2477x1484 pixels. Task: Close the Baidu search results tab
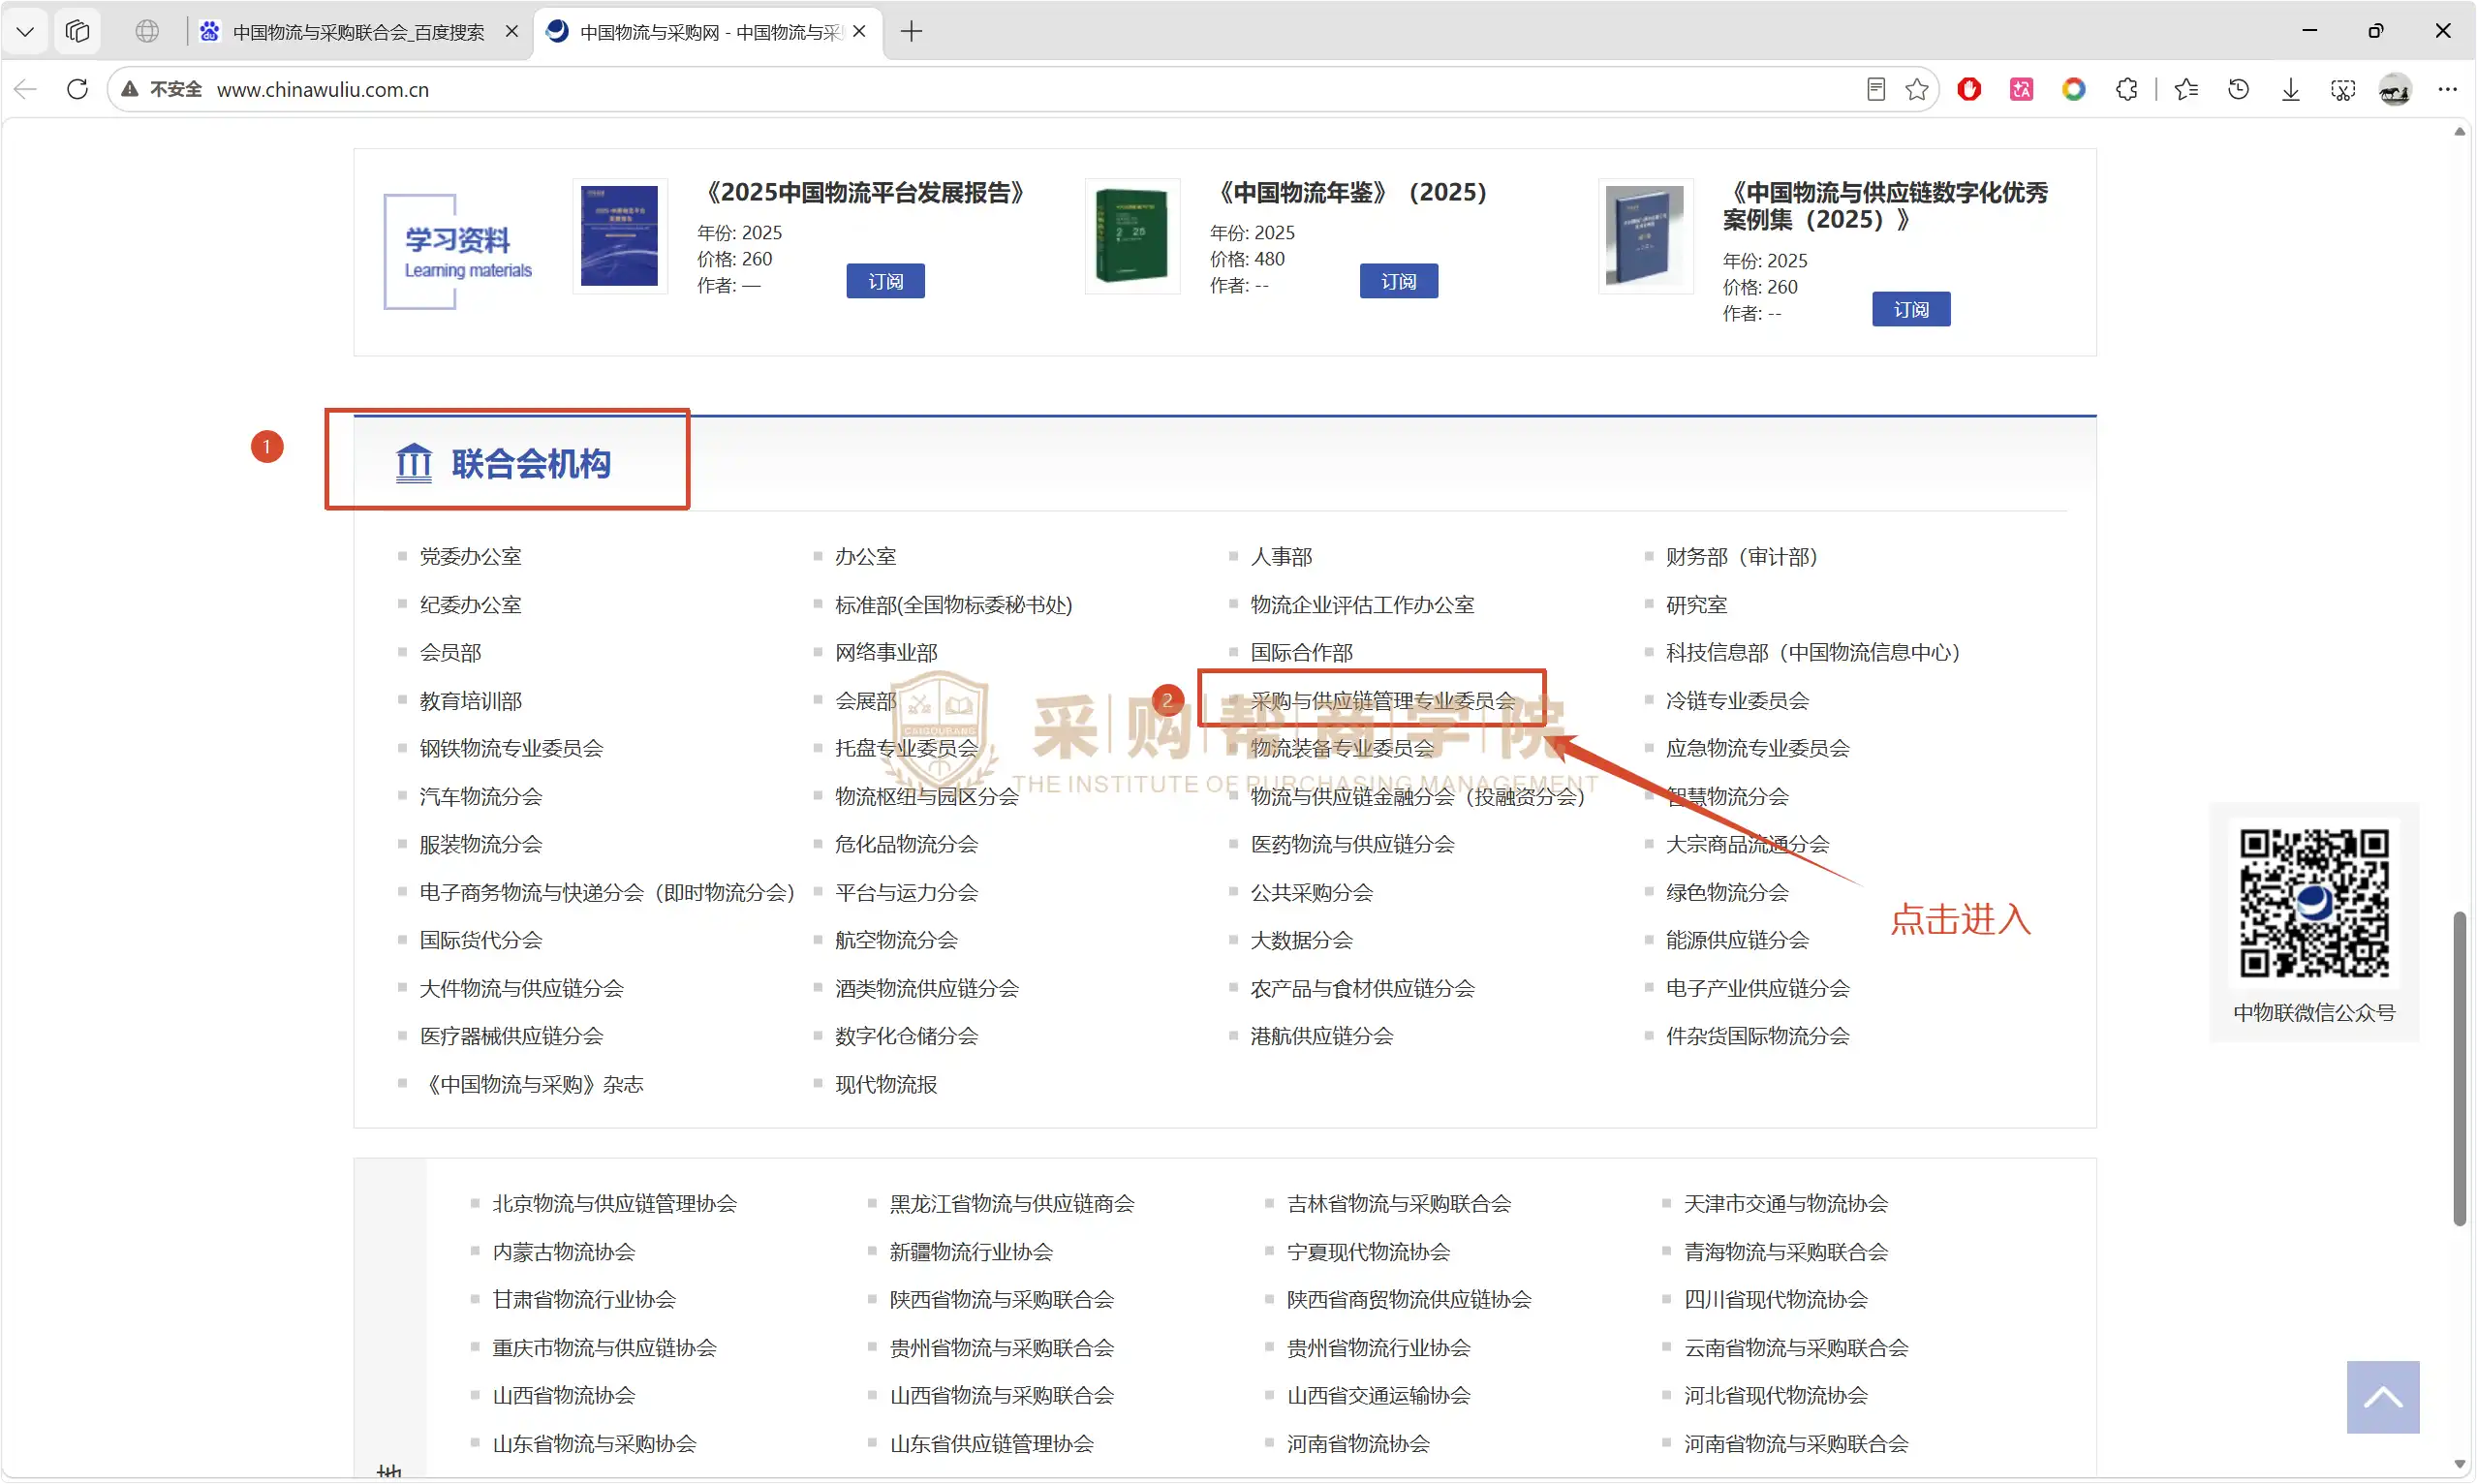[512, 32]
